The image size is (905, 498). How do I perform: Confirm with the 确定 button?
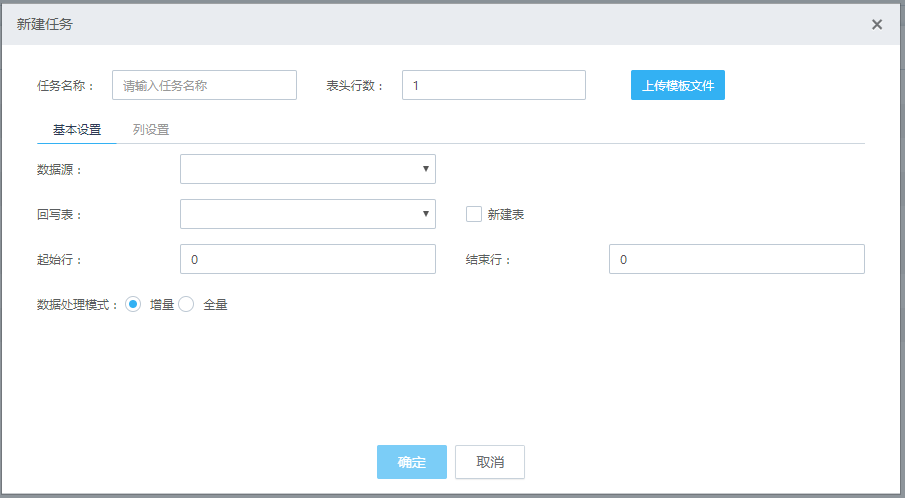[412, 462]
